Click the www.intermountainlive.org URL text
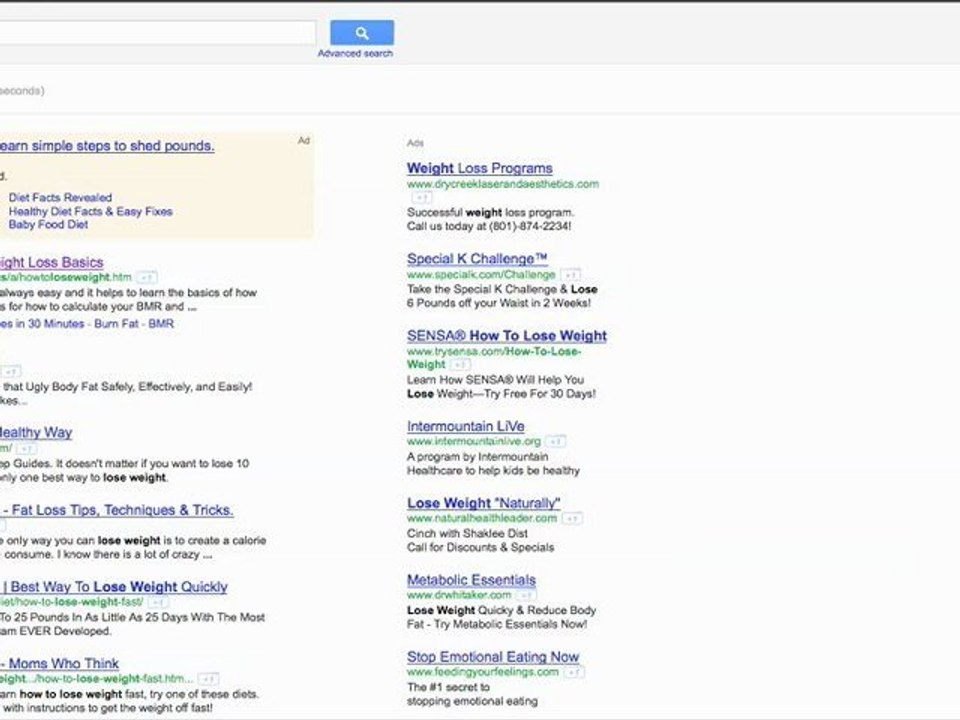This screenshot has width=960, height=720. point(474,441)
